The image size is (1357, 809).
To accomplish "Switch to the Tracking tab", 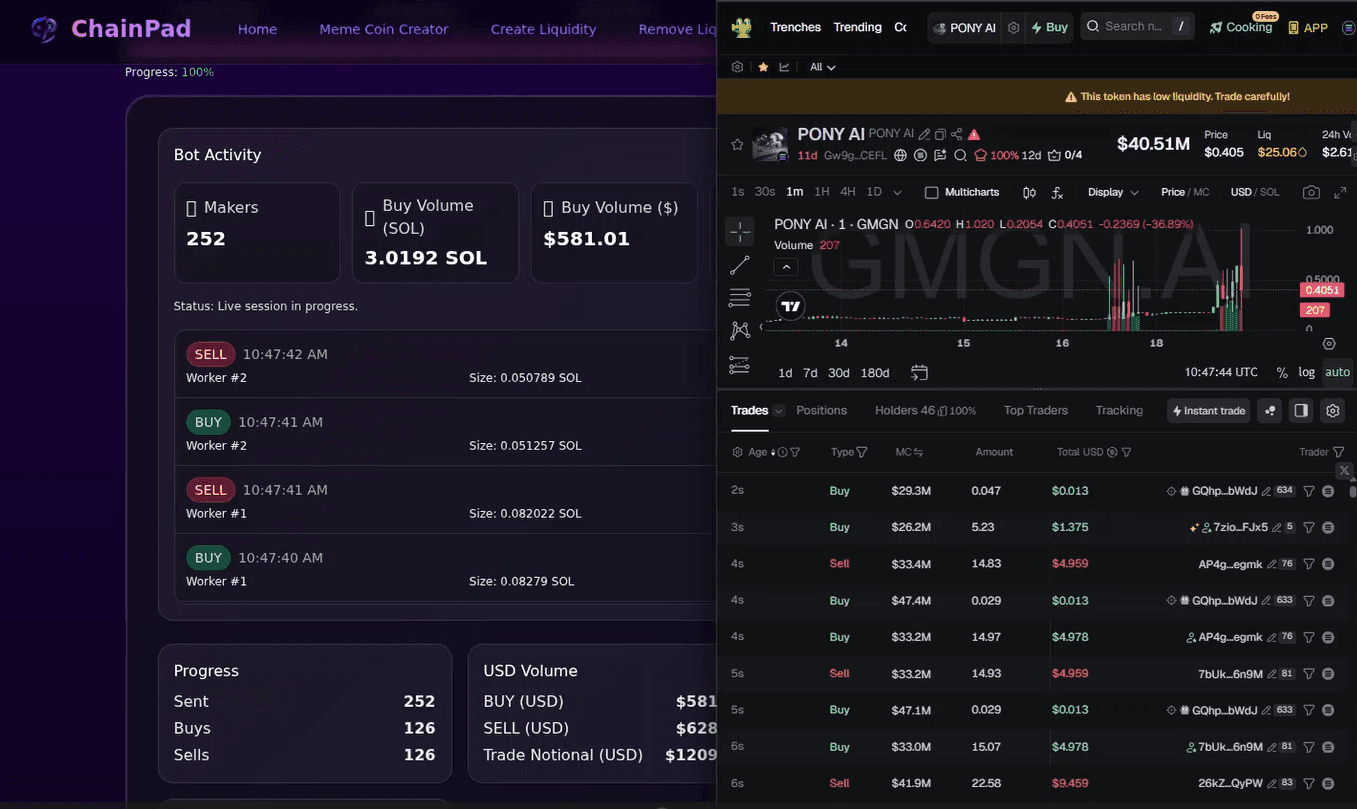I will [1119, 410].
